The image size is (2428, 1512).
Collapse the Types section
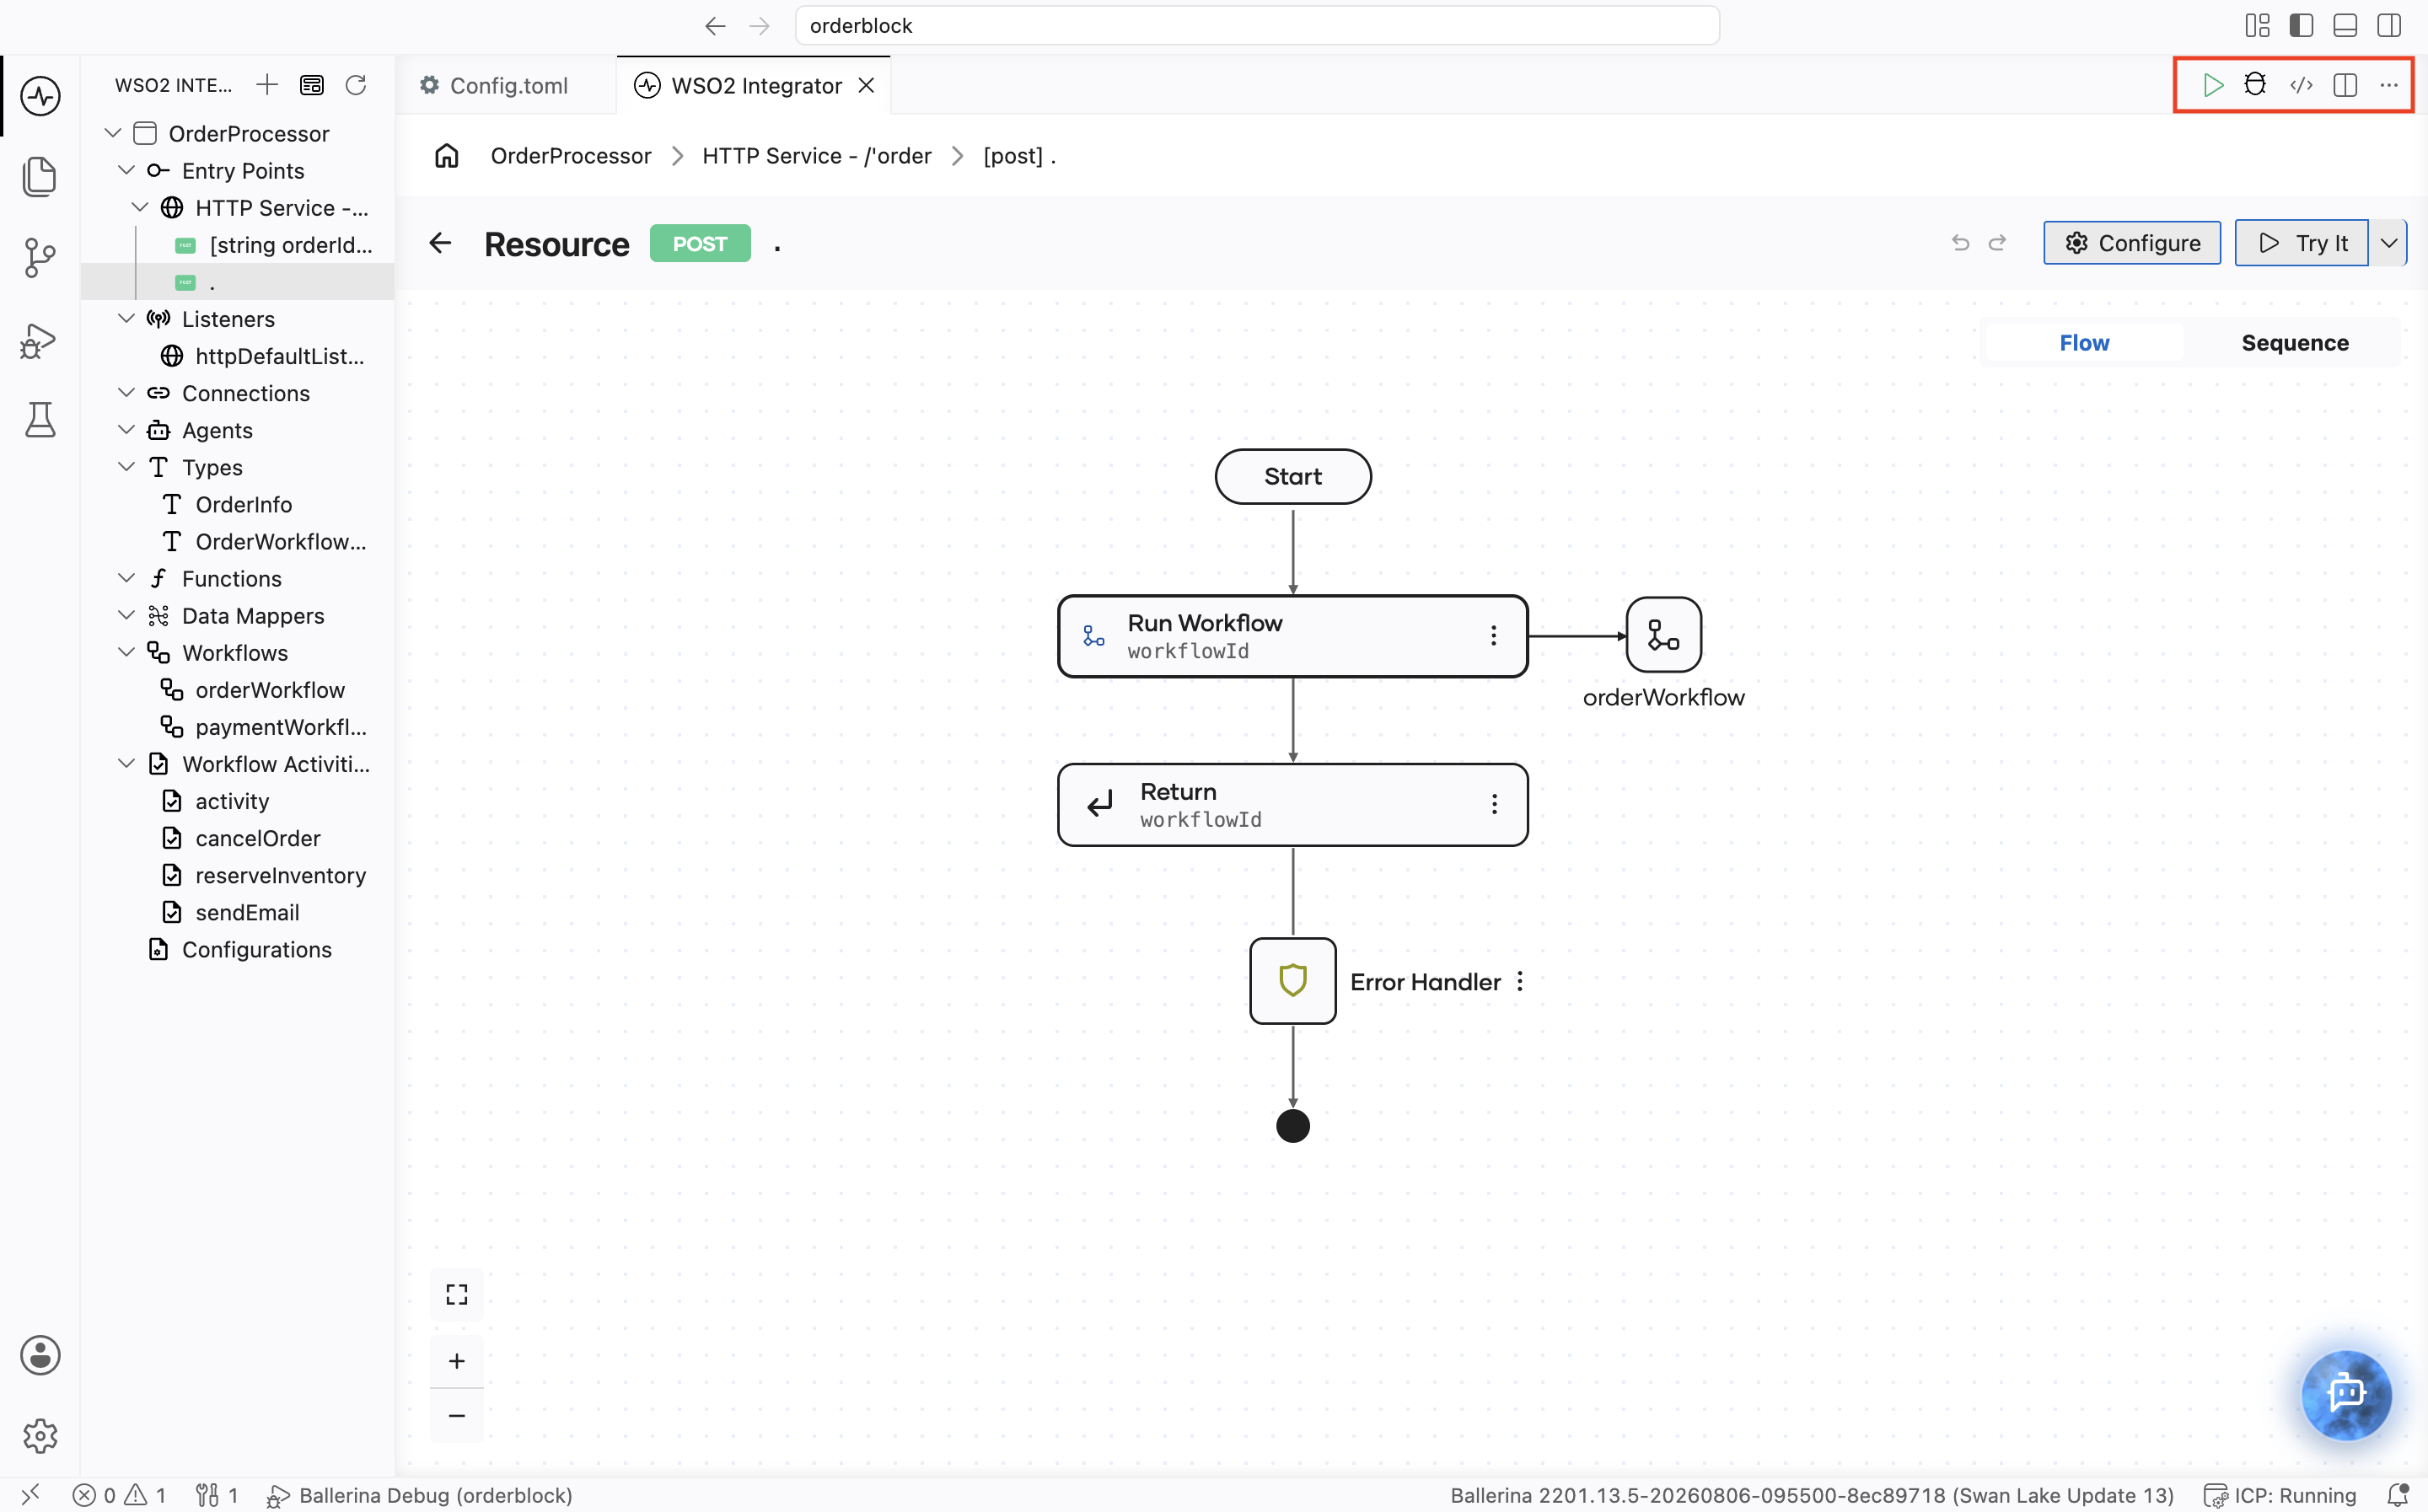[126, 467]
